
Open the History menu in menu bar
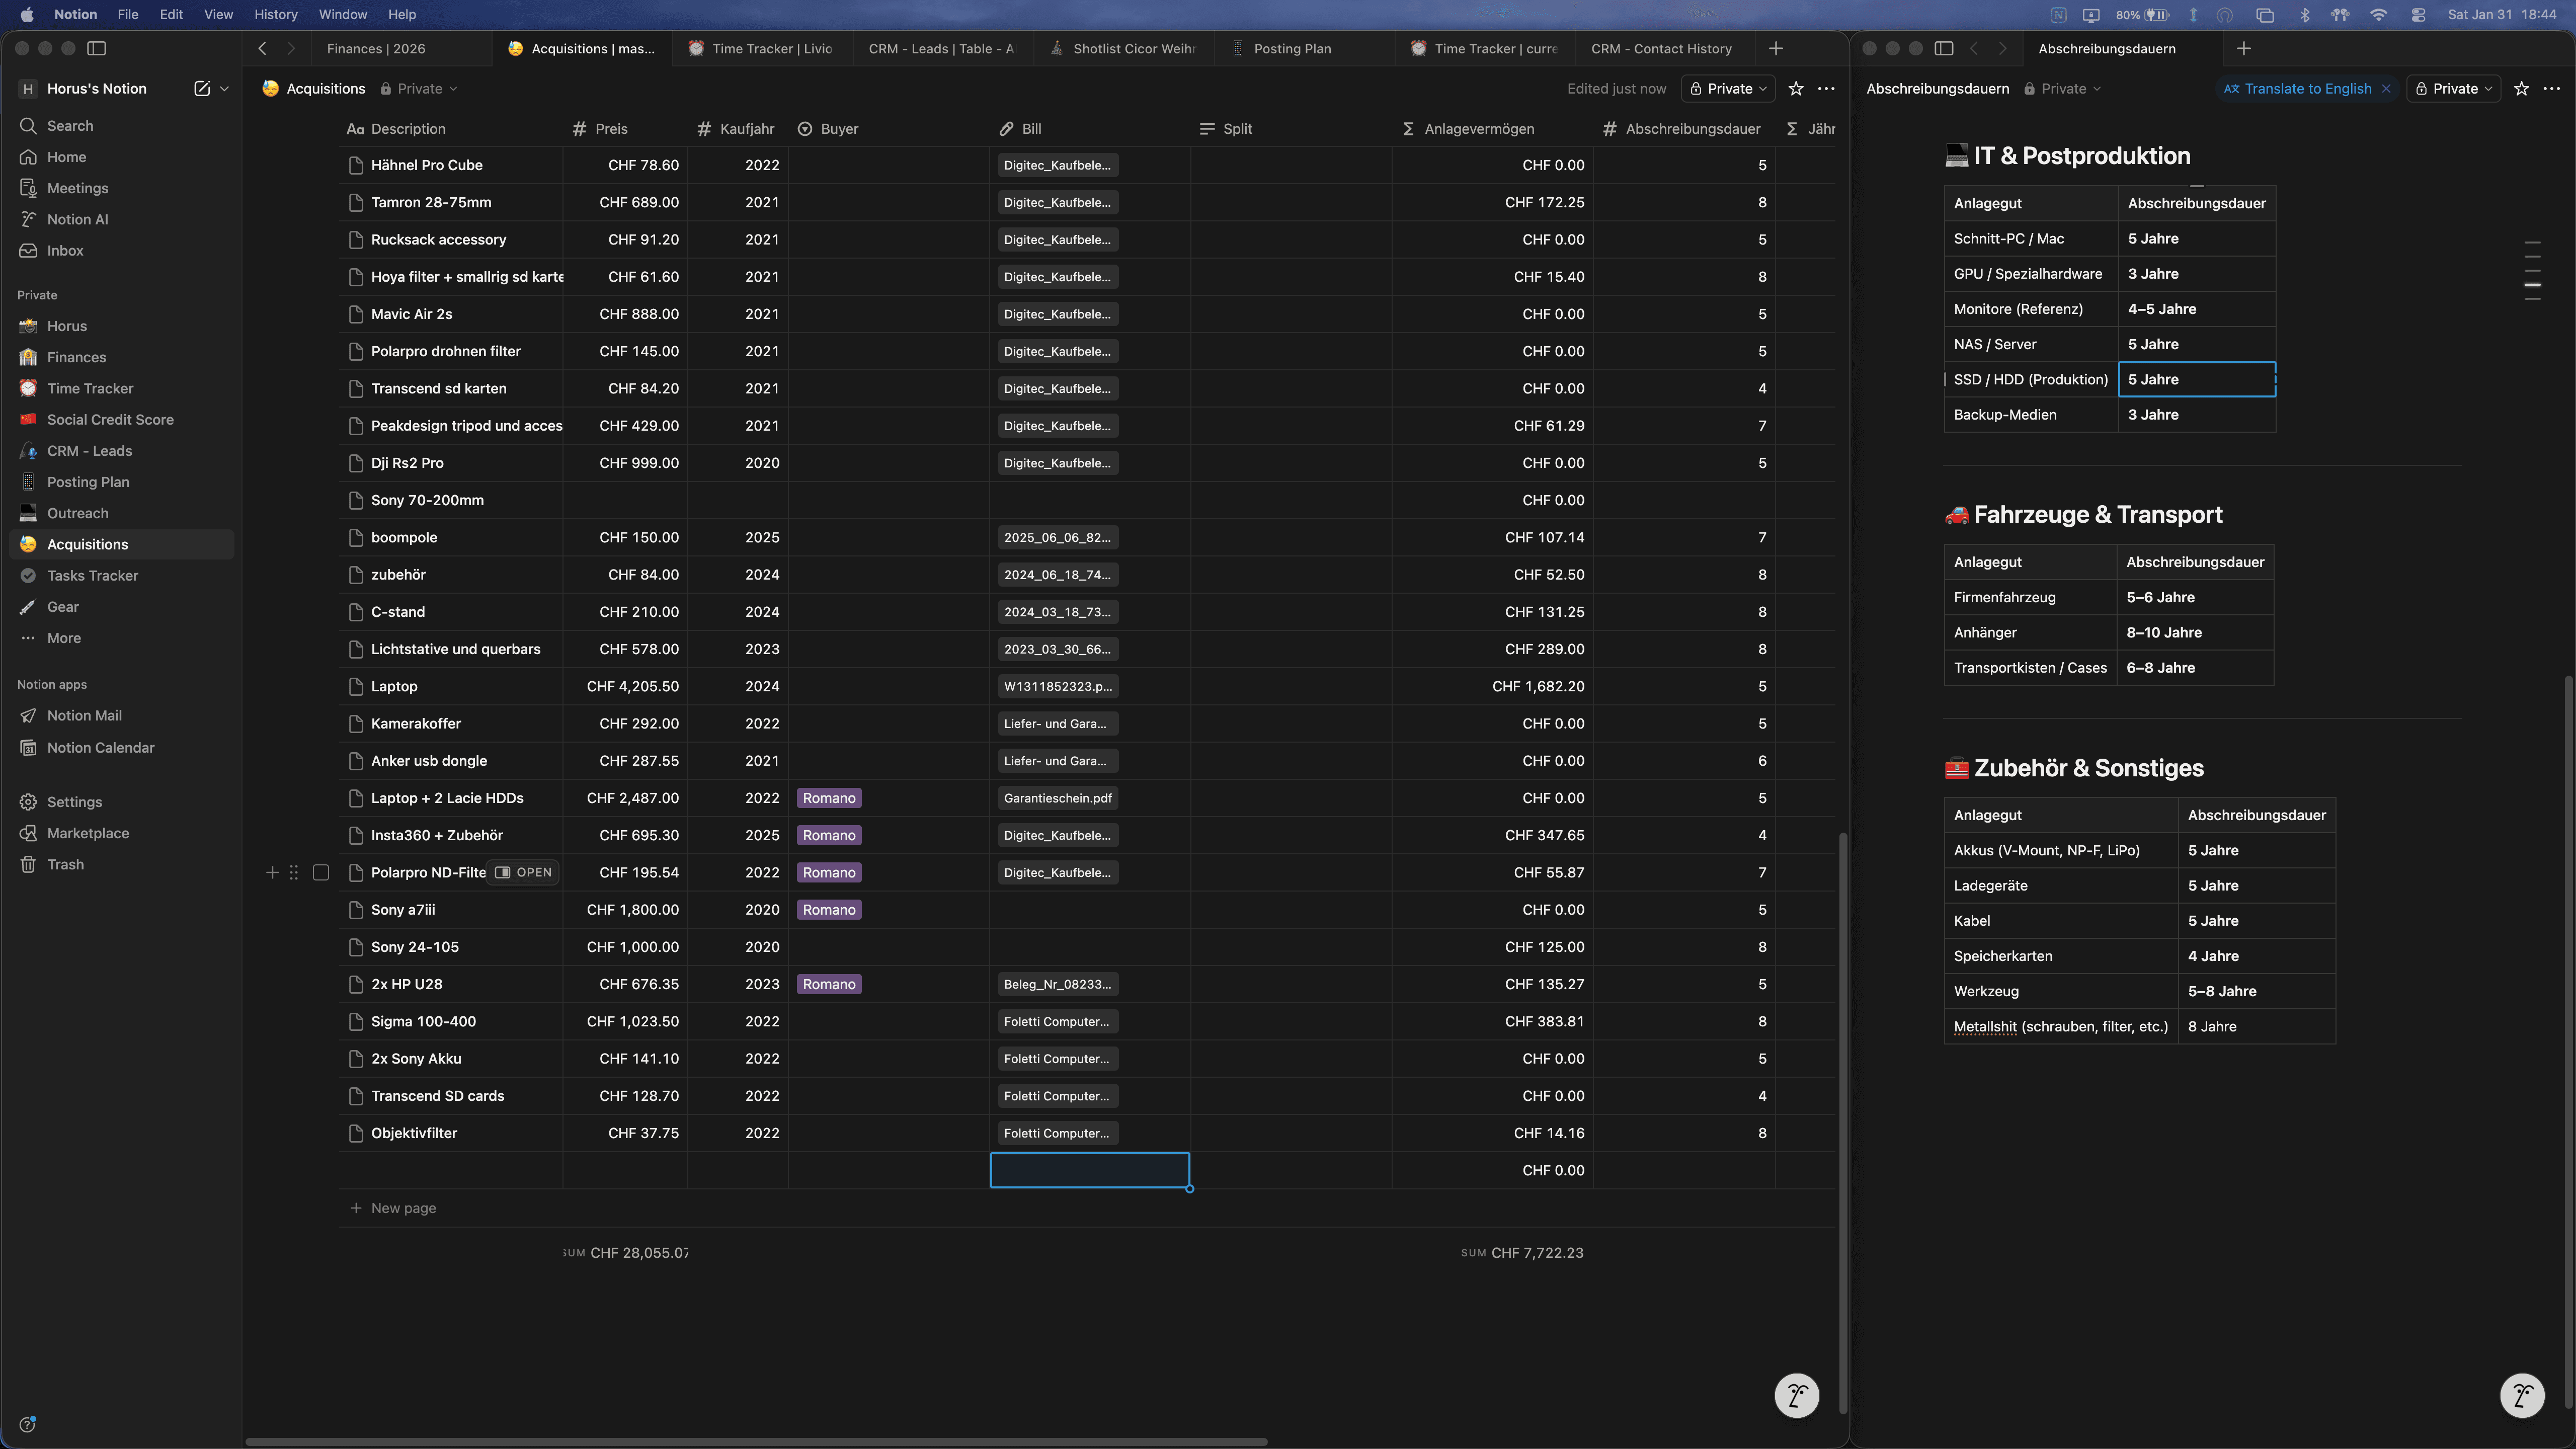[x=275, y=14]
